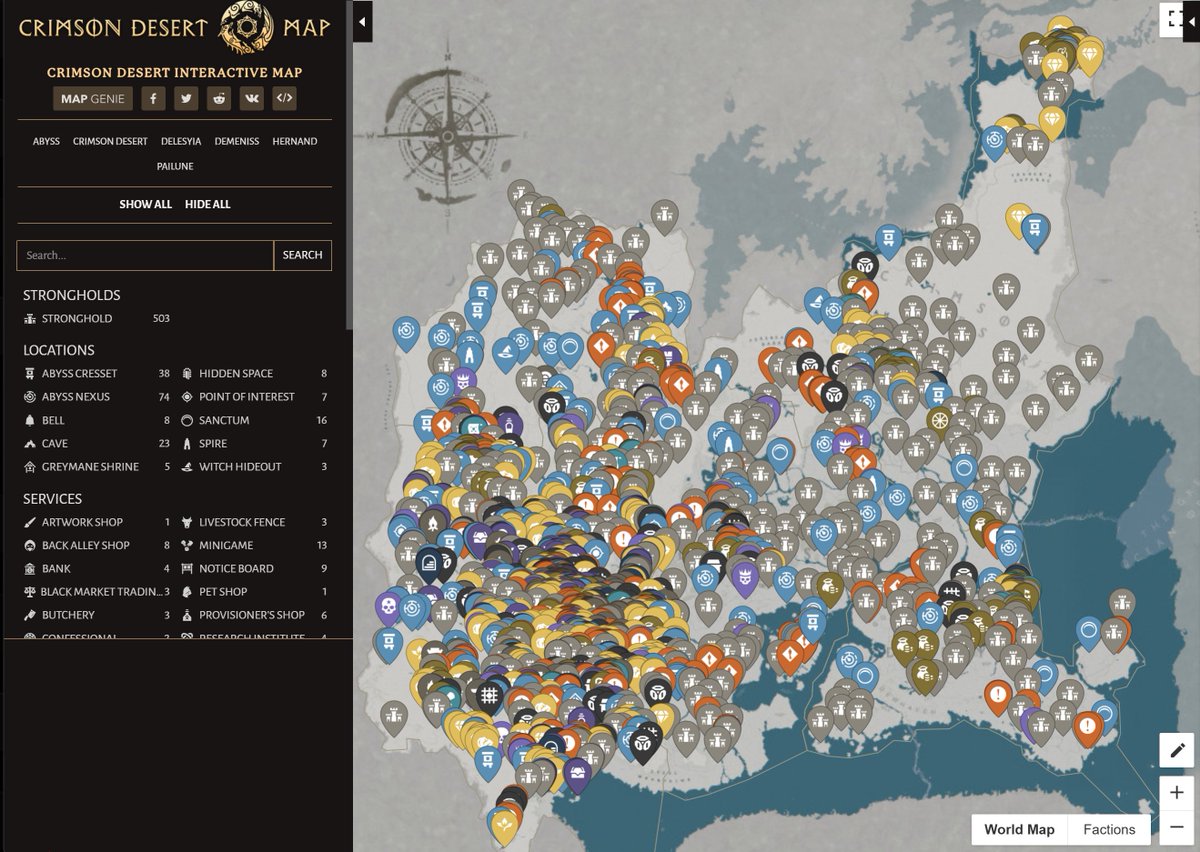This screenshot has width=1200, height=852.
Task: Open the embed code icon
Action: (x=285, y=99)
